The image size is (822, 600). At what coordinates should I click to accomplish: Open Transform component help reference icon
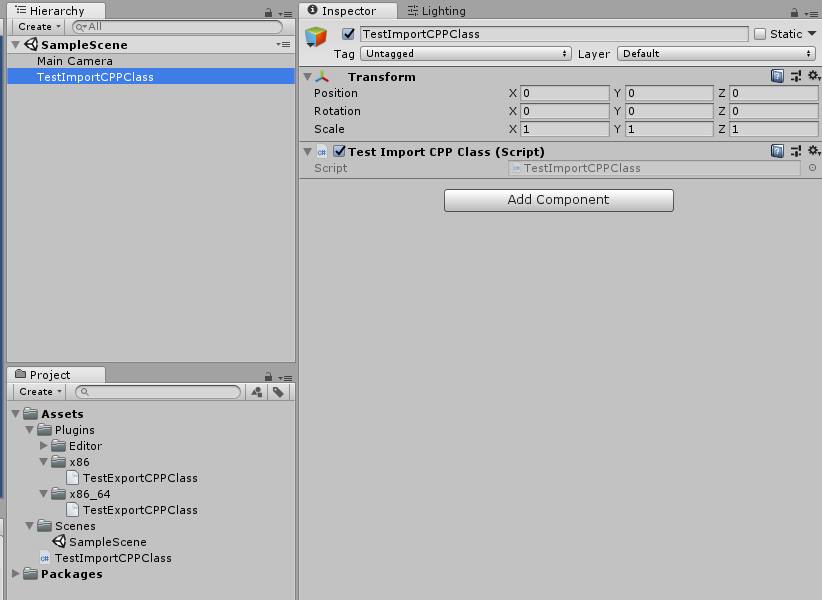click(x=777, y=77)
